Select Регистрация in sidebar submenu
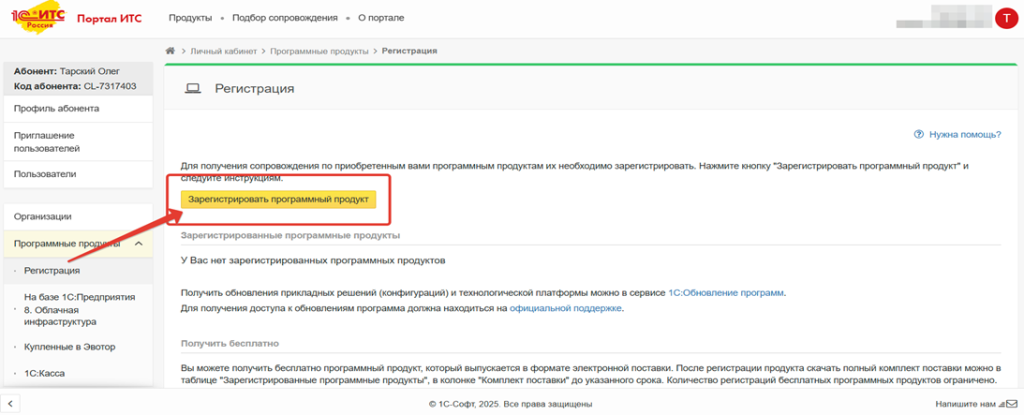 [76, 270]
